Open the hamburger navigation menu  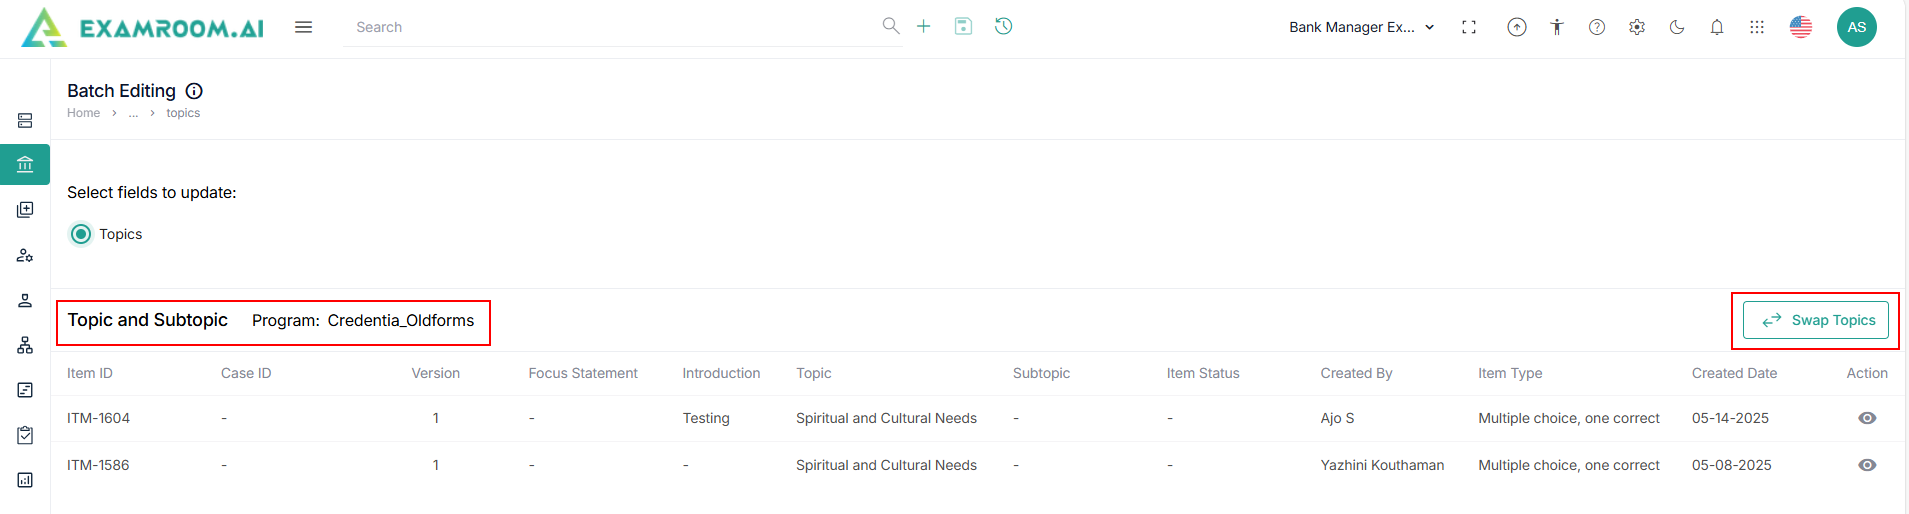point(303,27)
